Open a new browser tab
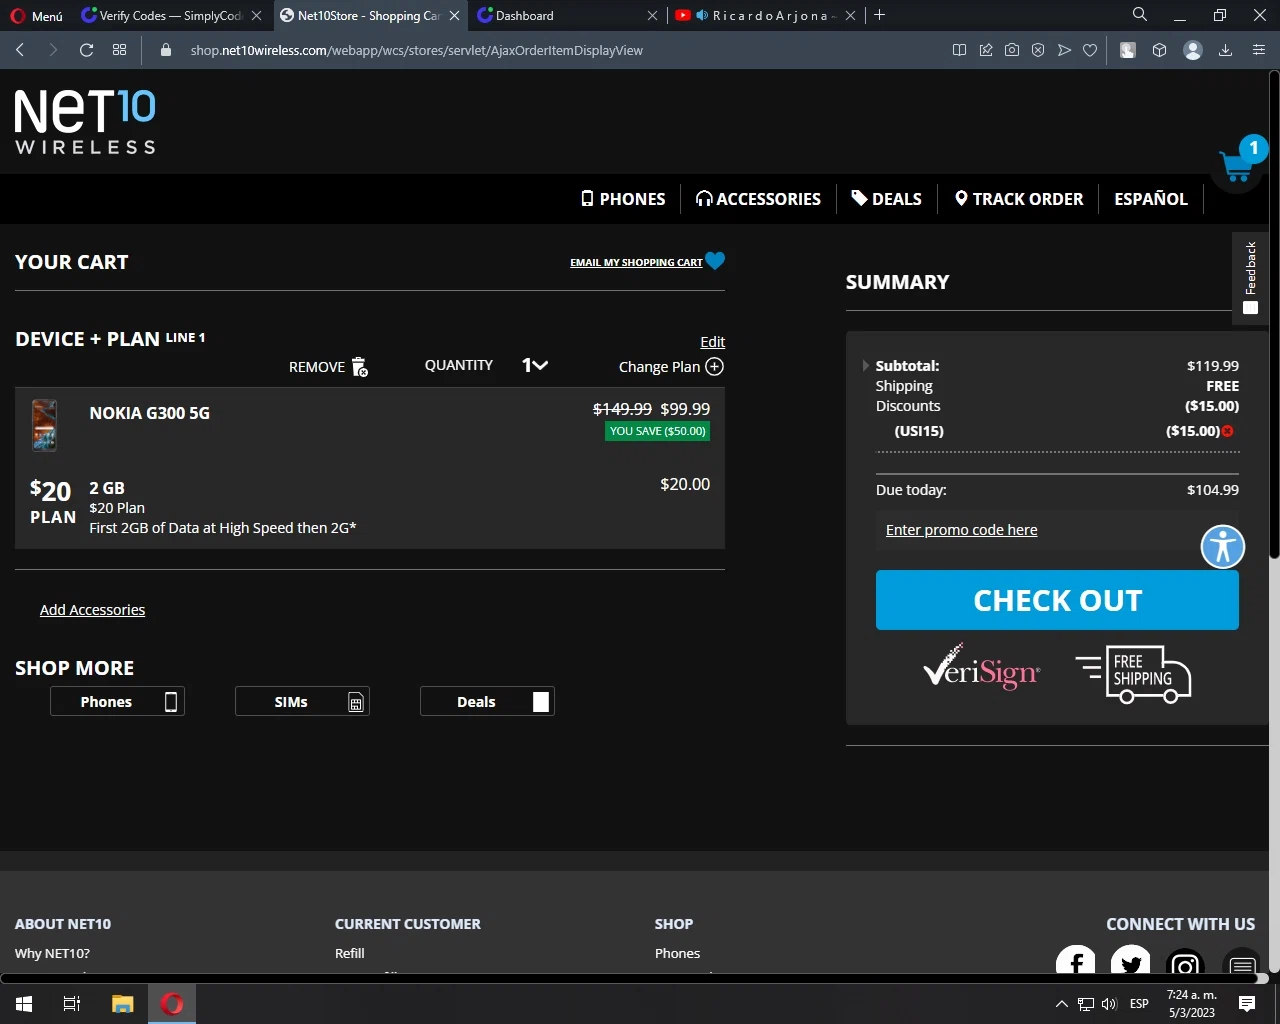The image size is (1280, 1024). point(880,15)
